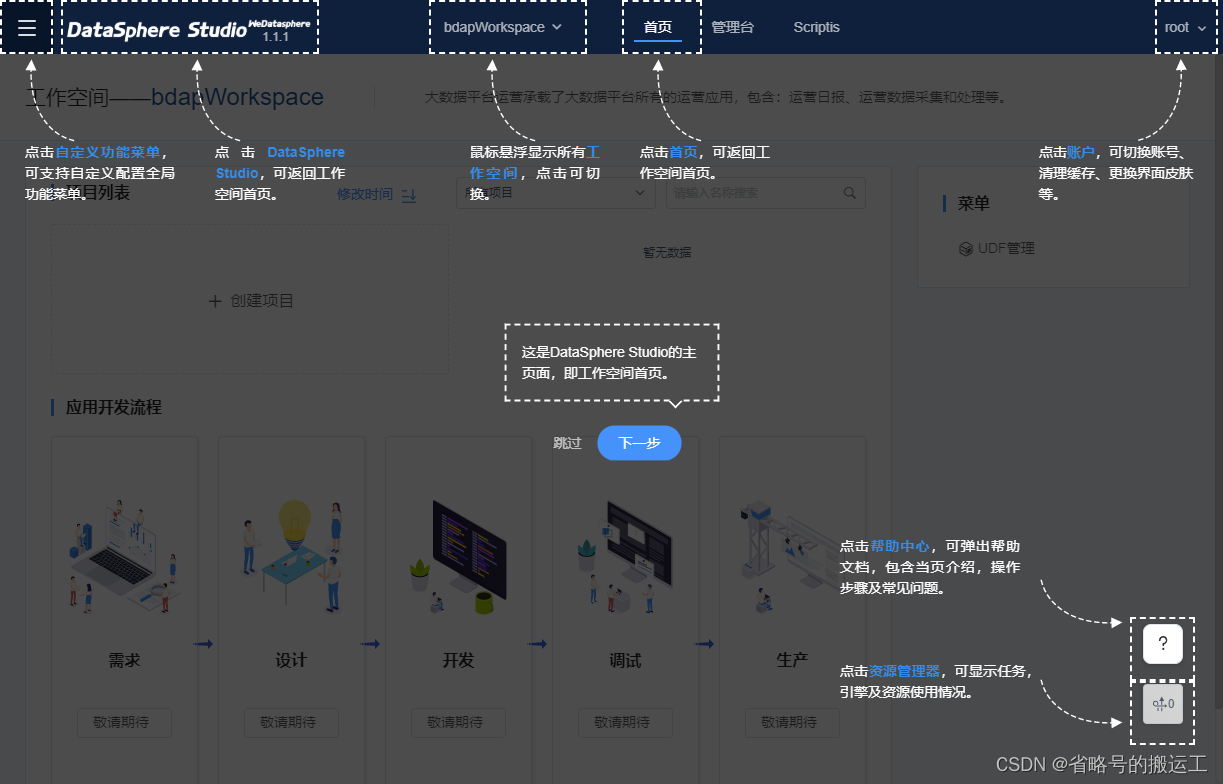Sort projects by 修改时间
The width and height of the screenshot is (1223, 784).
pyautogui.click(x=365, y=194)
